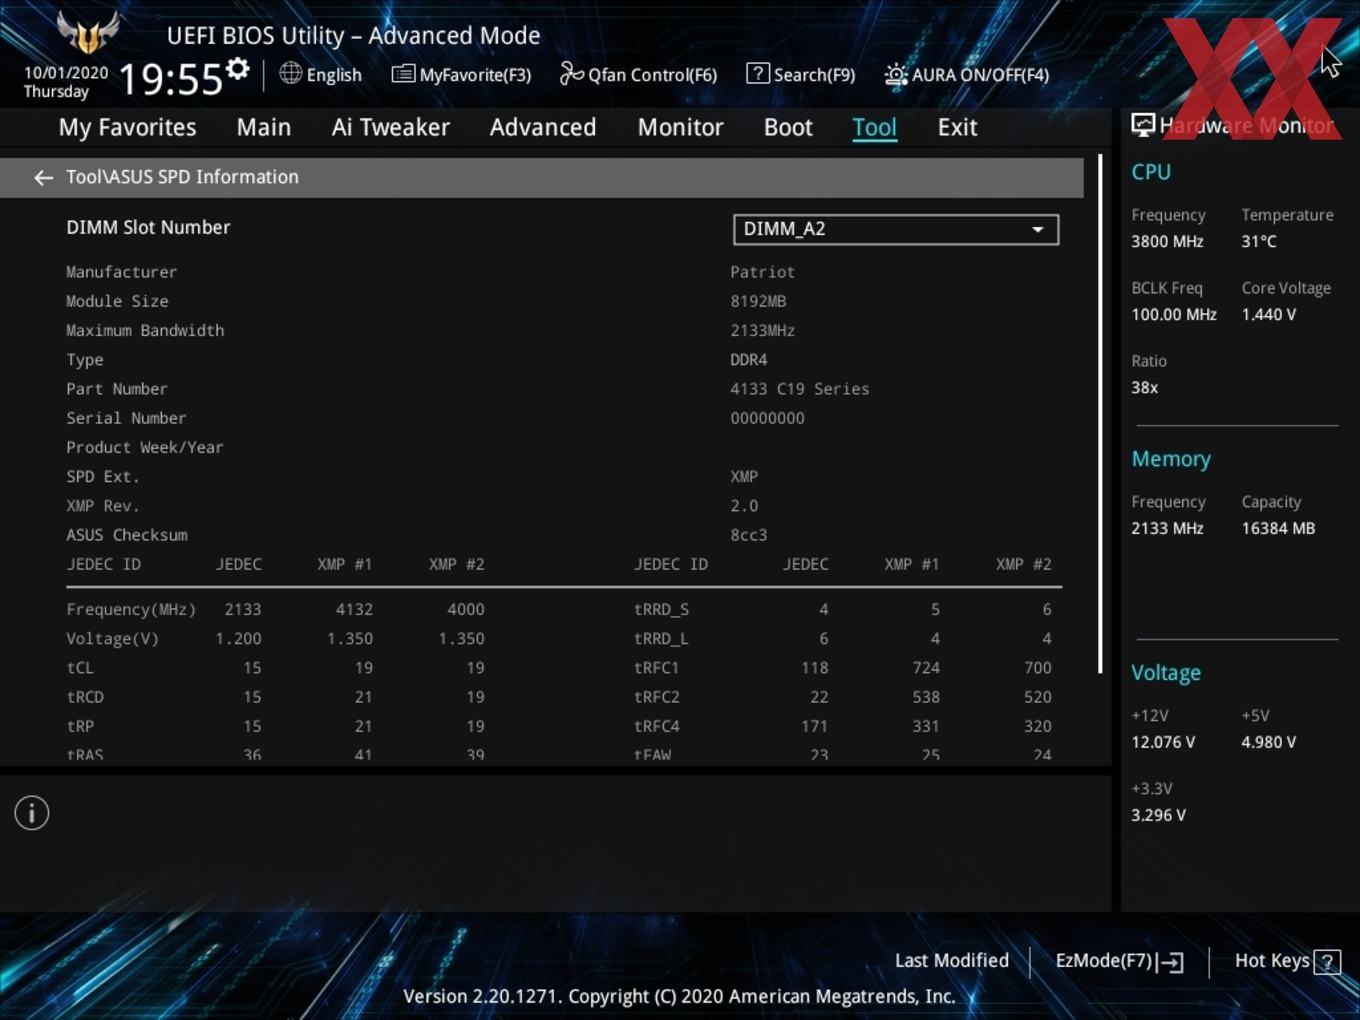Click Serial Number 00000000
This screenshot has height=1020, width=1360.
[x=767, y=418]
